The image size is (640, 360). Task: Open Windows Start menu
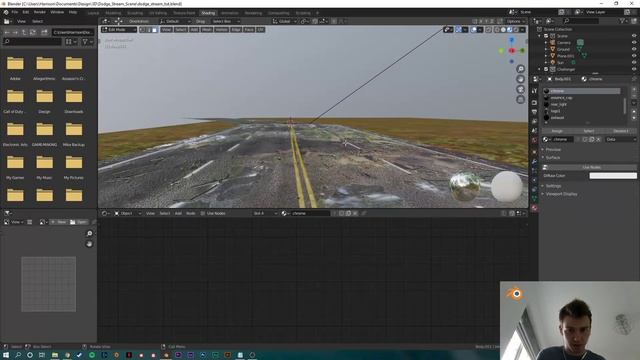pyautogui.click(x=6, y=355)
